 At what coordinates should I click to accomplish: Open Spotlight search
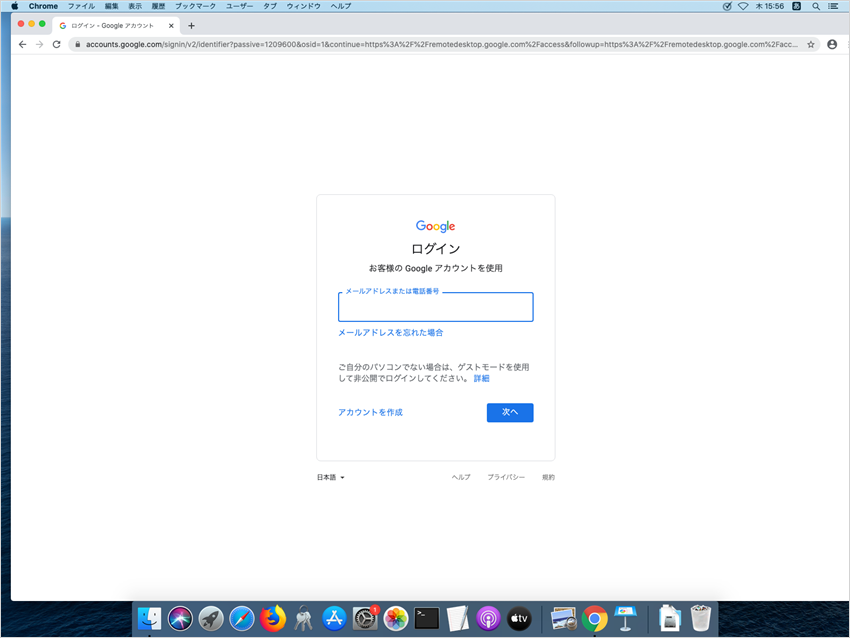(x=816, y=6)
